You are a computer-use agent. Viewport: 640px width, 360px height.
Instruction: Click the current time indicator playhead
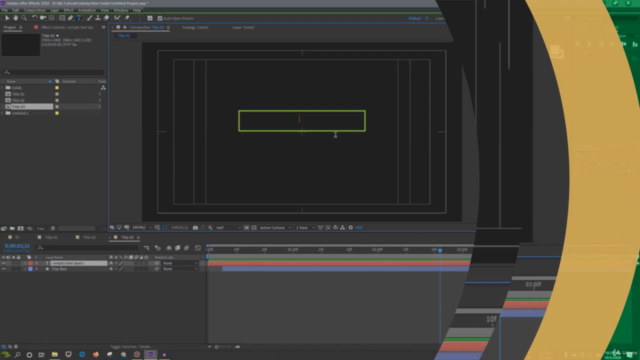(x=440, y=250)
